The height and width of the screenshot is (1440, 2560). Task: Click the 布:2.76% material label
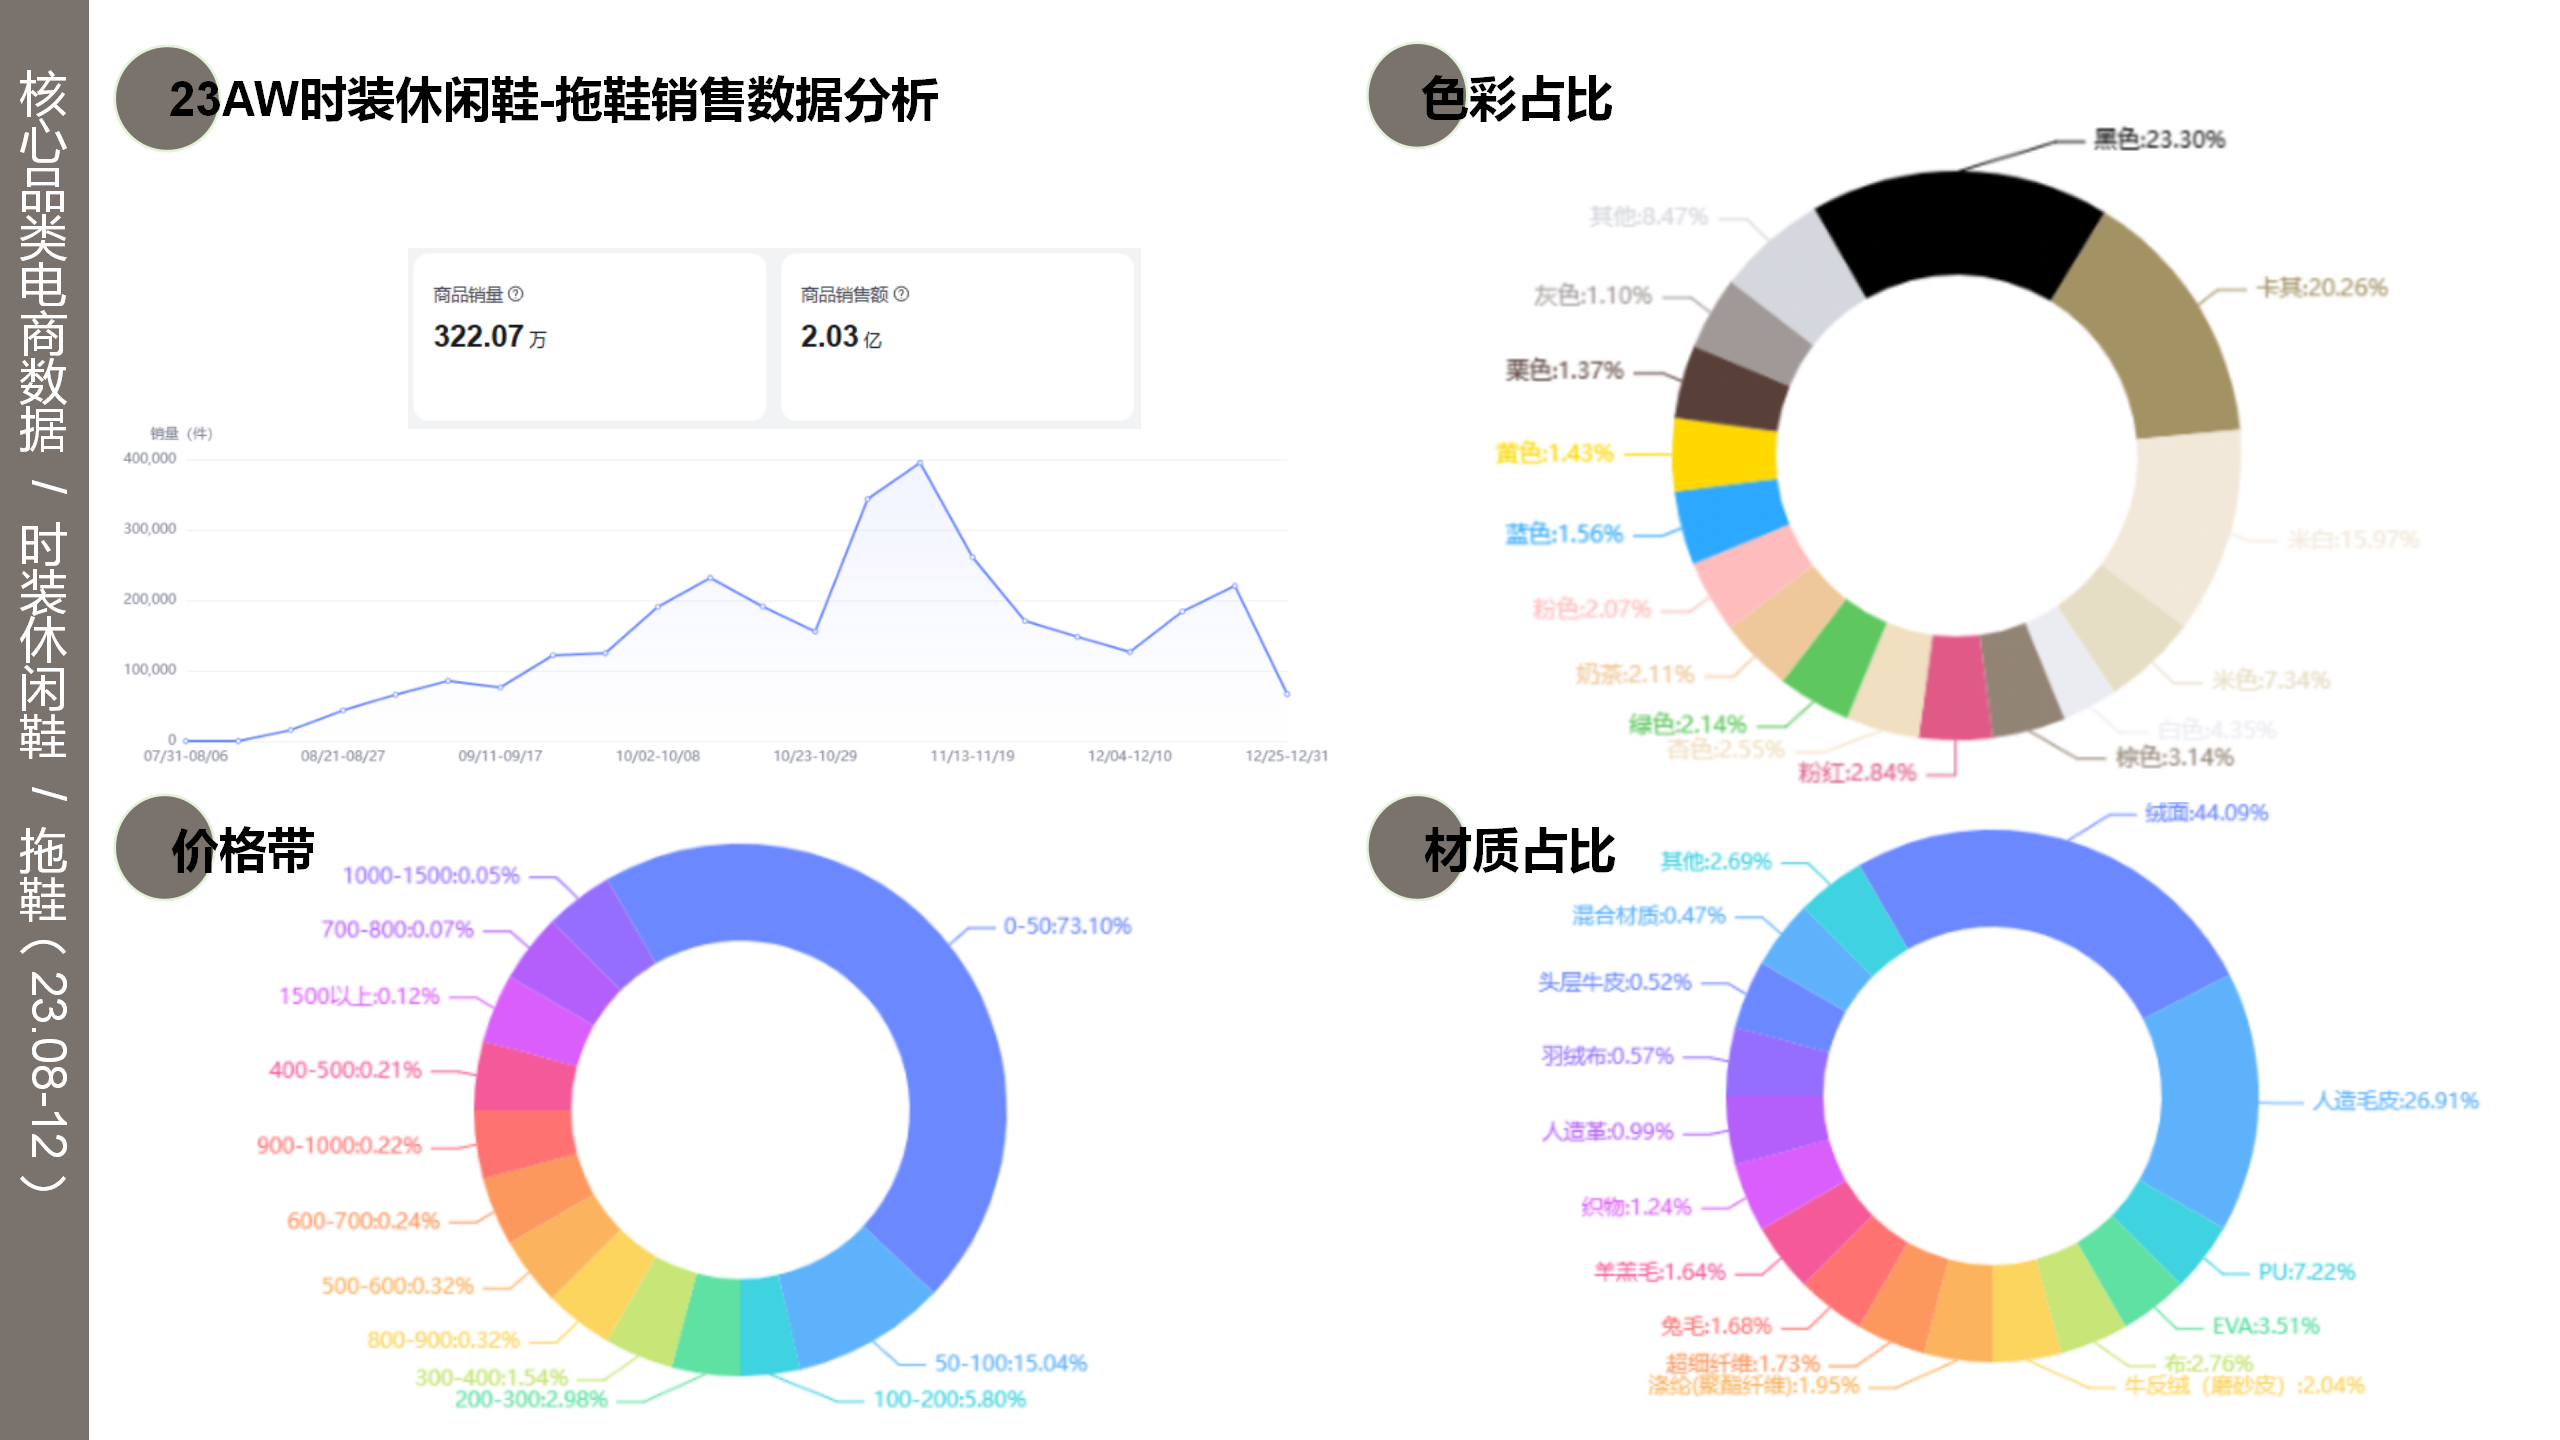coord(2208,1364)
